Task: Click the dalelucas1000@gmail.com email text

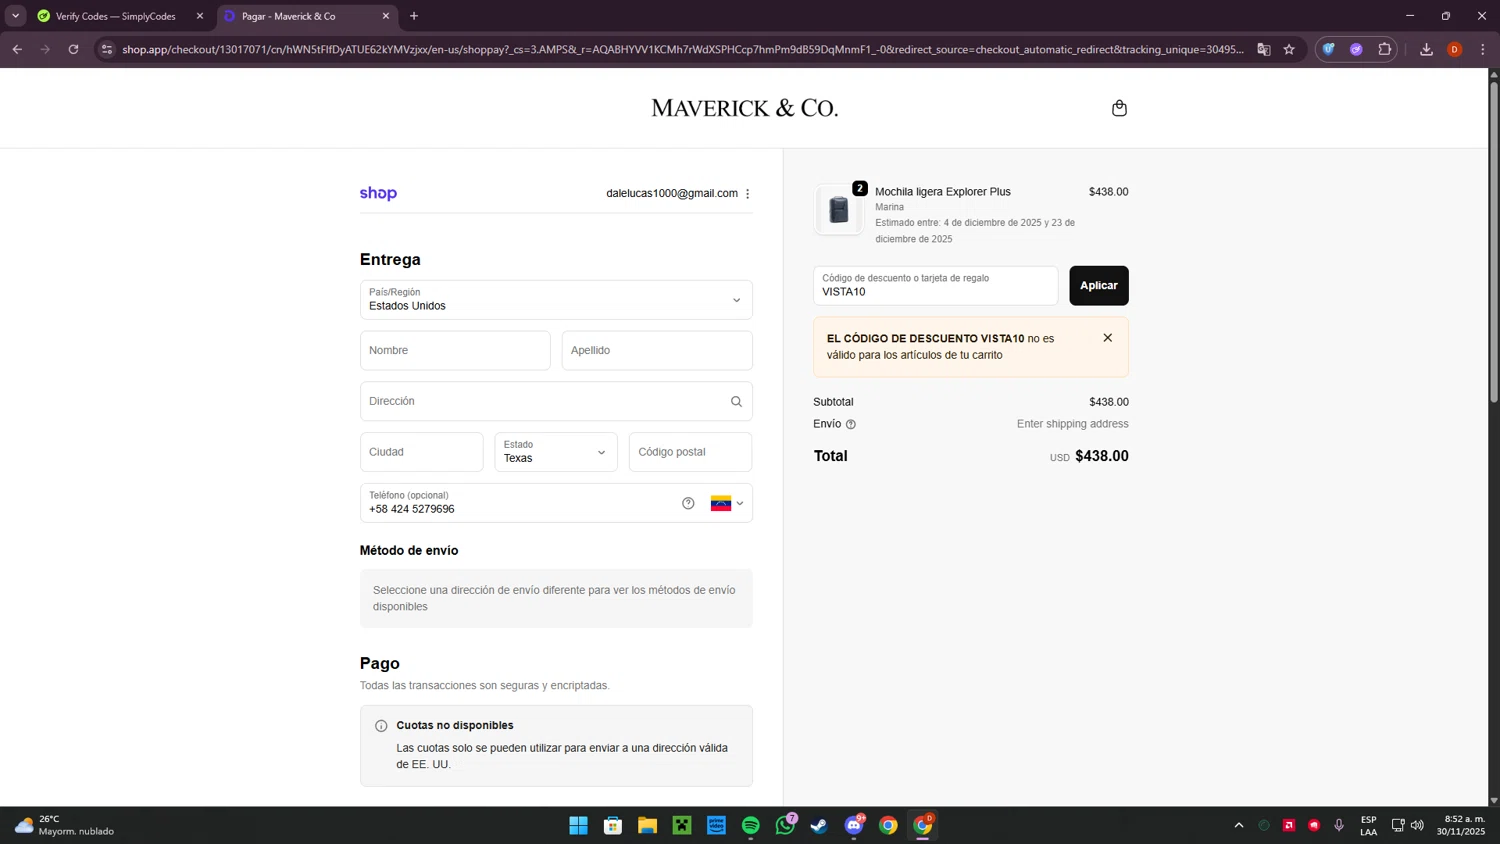Action: [x=672, y=194]
